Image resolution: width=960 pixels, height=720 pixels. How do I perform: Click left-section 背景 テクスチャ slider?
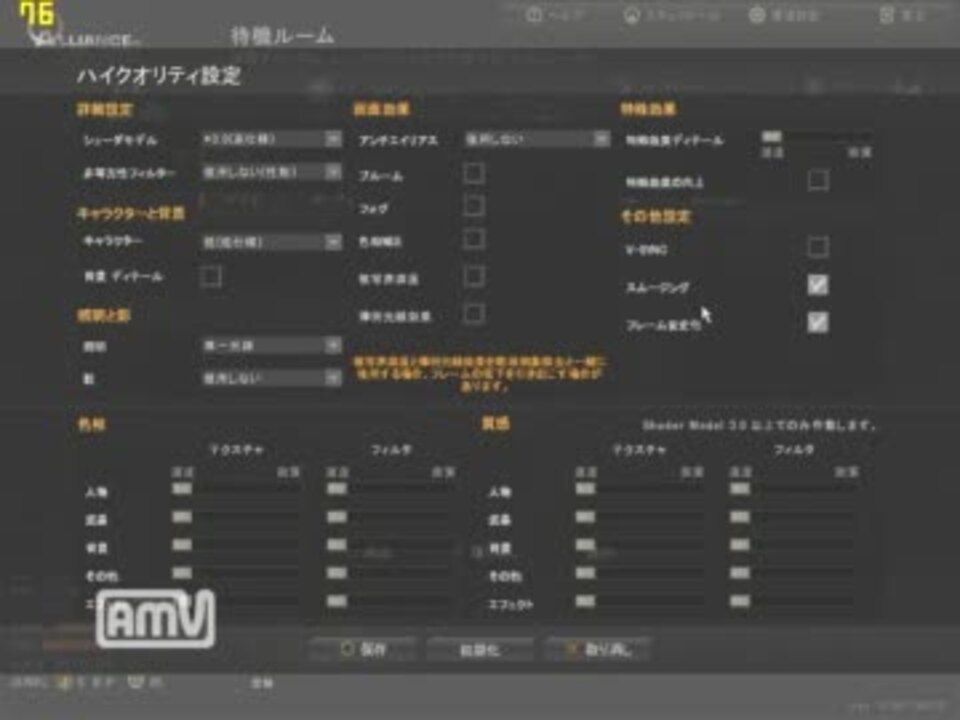click(236, 545)
